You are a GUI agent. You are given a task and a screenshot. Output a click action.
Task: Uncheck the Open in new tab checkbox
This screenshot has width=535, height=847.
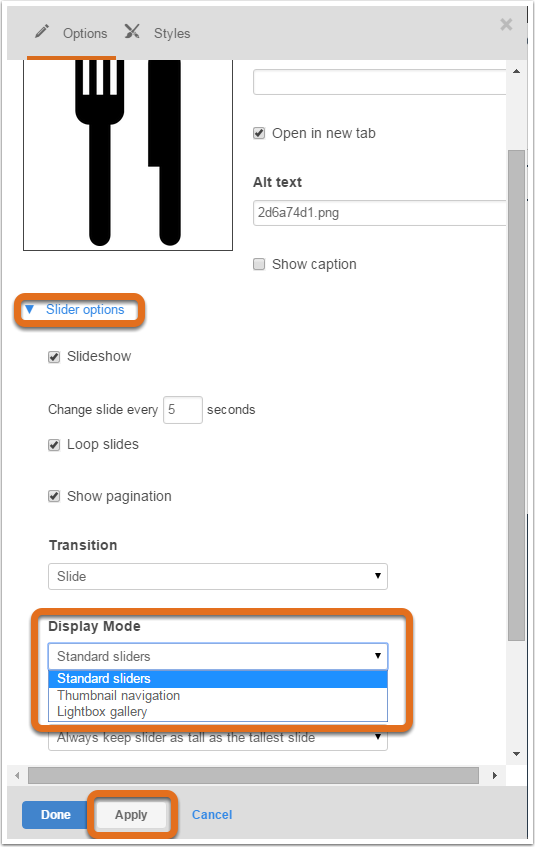click(x=259, y=133)
